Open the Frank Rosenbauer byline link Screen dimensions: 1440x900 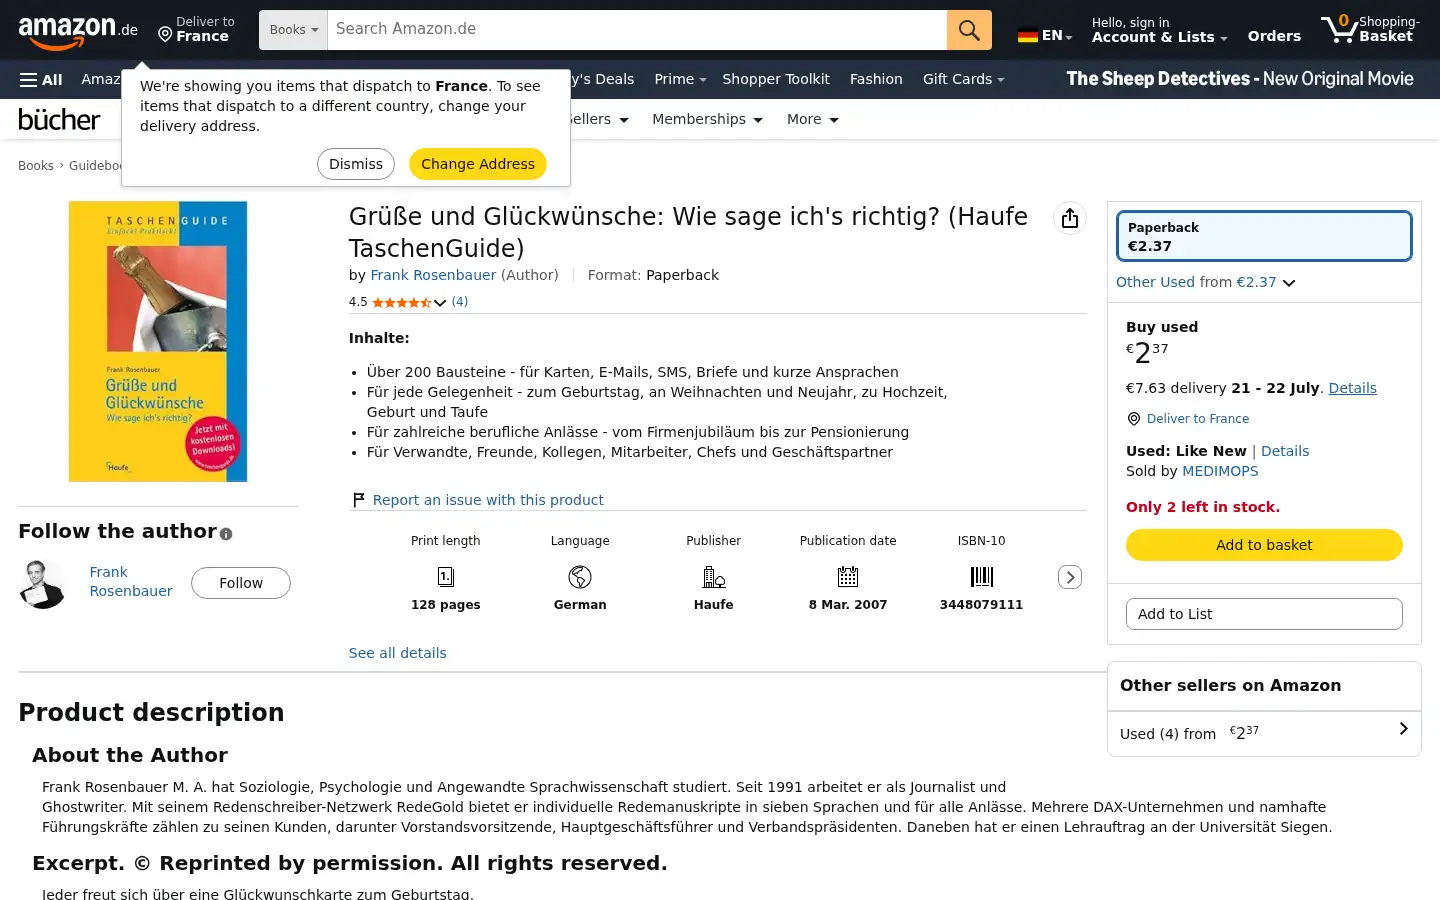[433, 275]
